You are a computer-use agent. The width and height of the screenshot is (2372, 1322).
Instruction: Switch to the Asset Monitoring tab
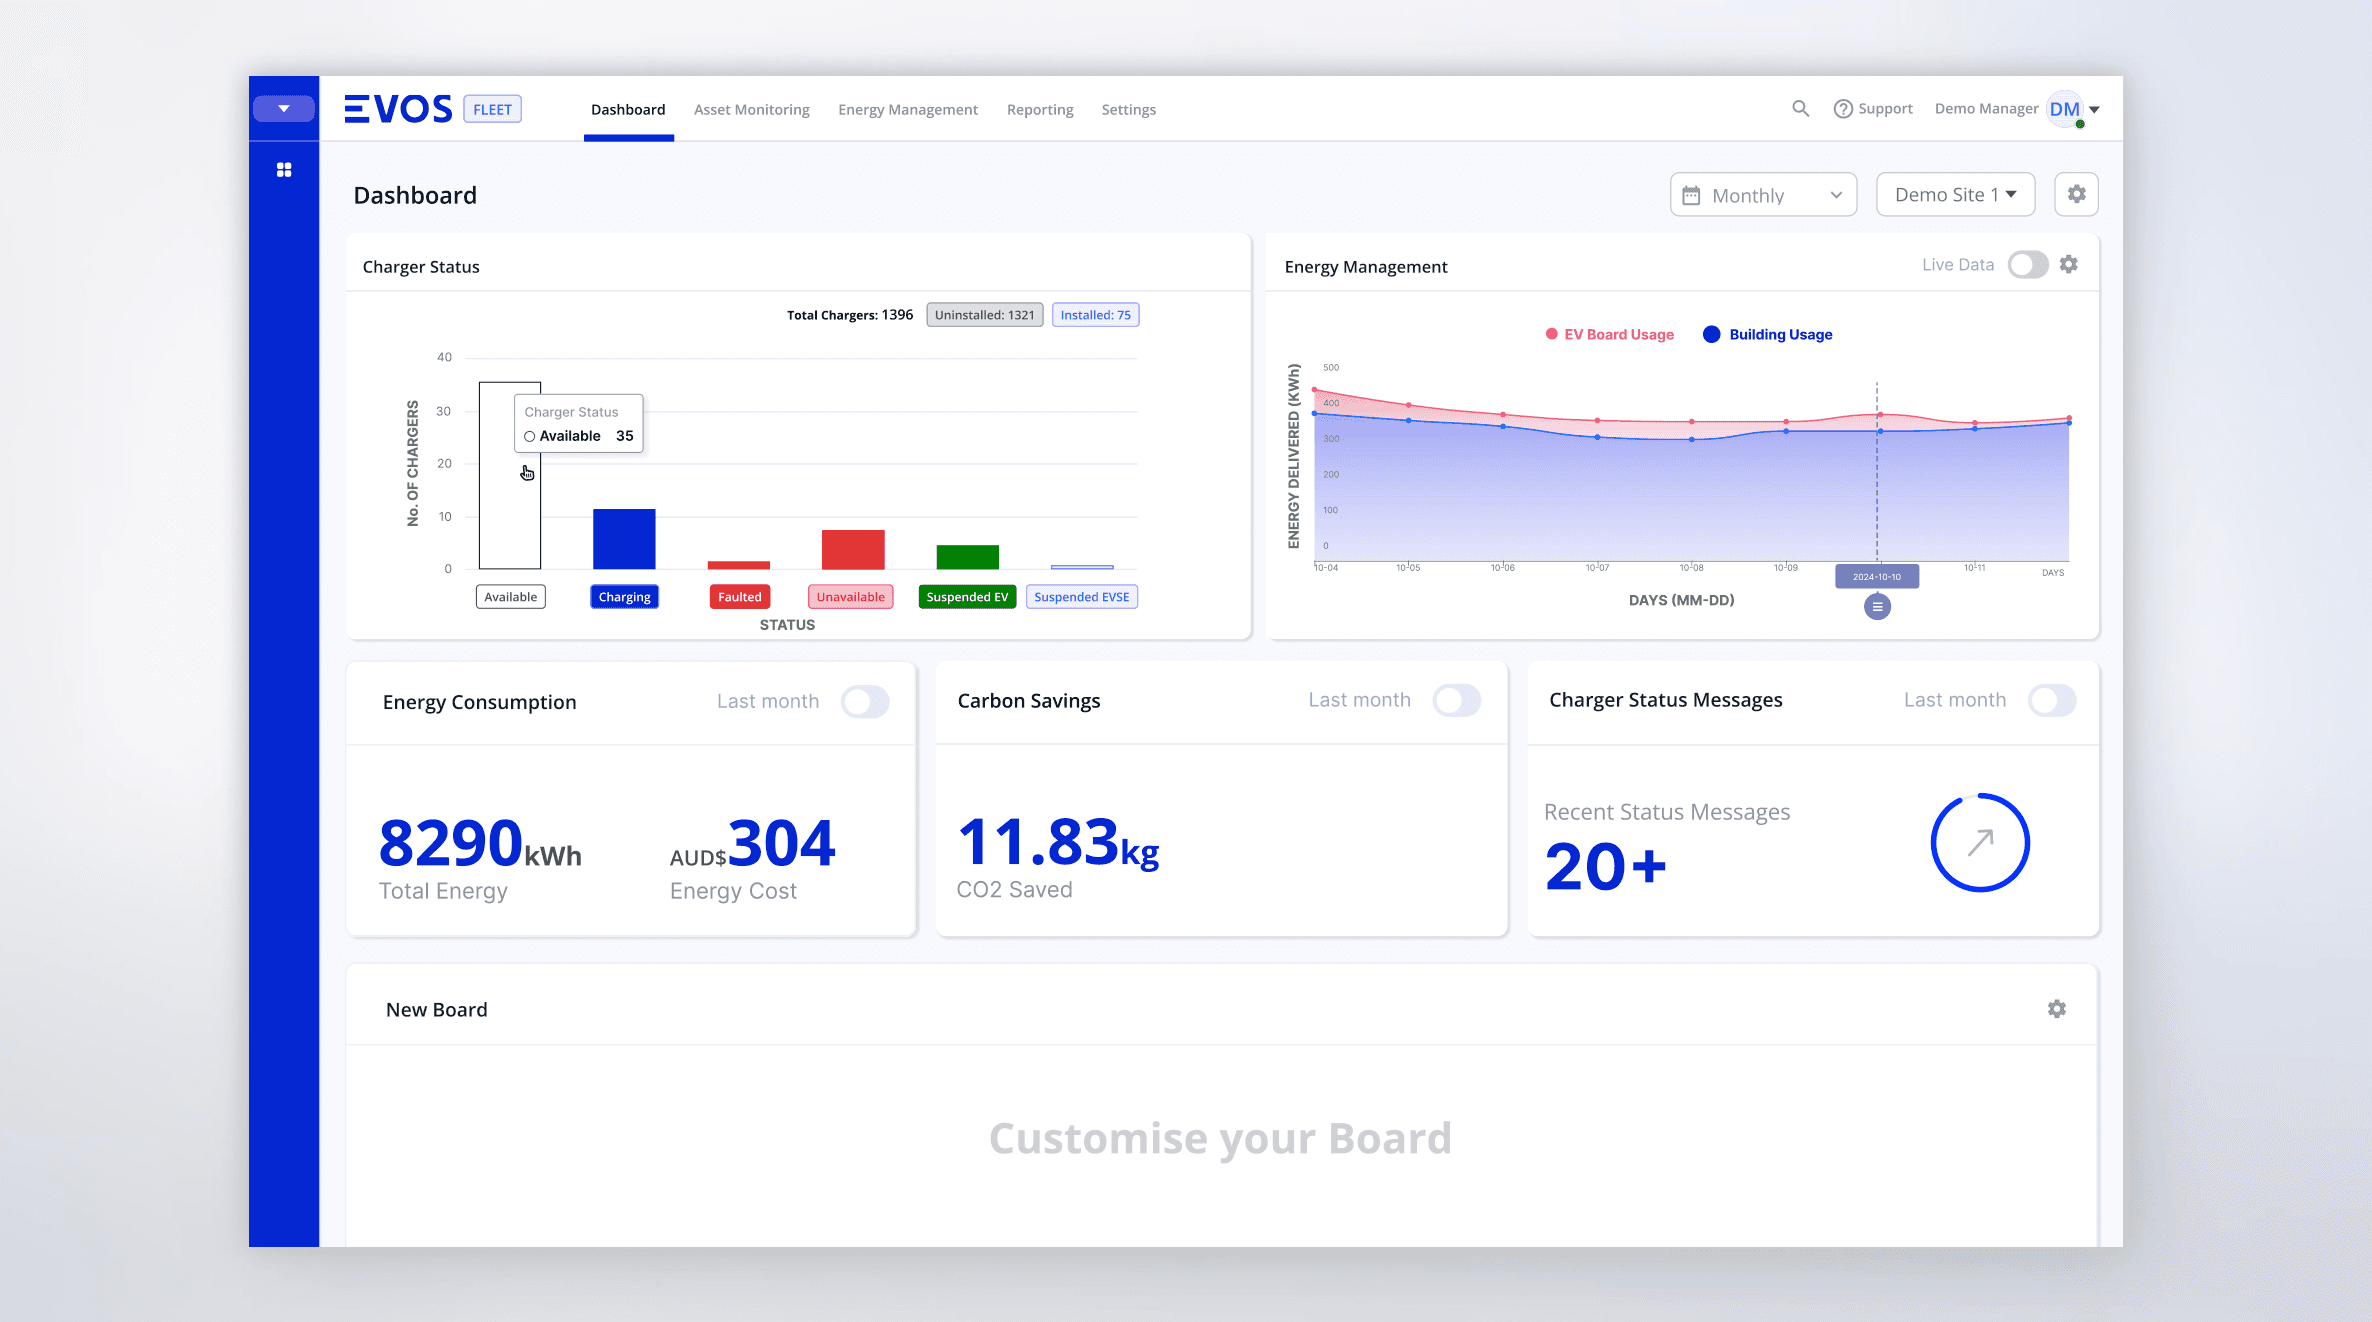pyautogui.click(x=751, y=109)
